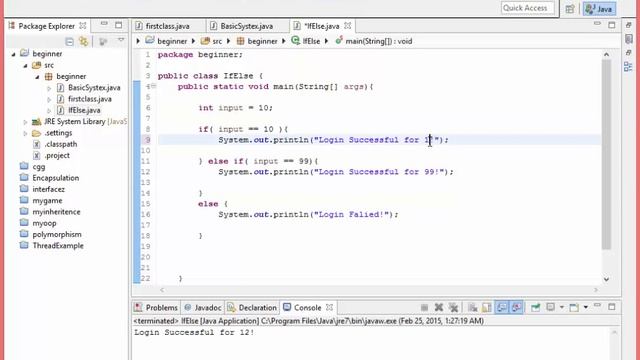640x360 pixels.
Task: Open the Problems tab
Action: (x=157, y=307)
